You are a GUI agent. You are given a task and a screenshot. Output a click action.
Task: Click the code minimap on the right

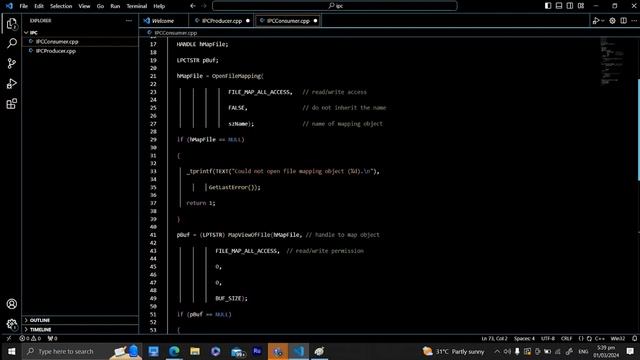click(612, 61)
